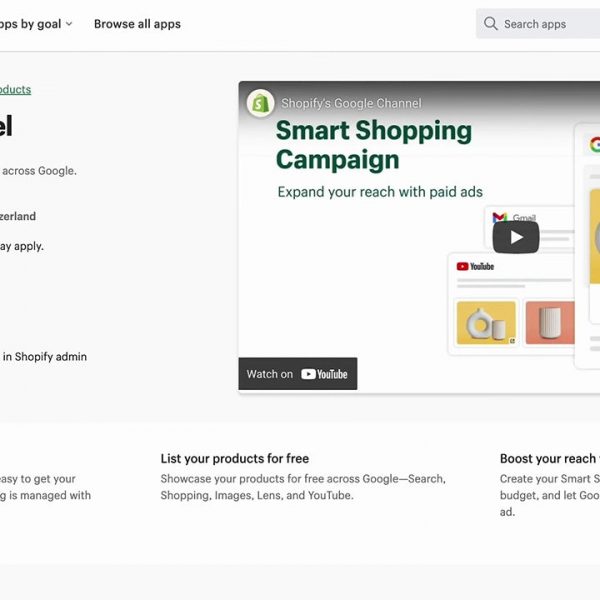Click the Google logo in the video
Screen dimensions: 600x600
(595, 145)
